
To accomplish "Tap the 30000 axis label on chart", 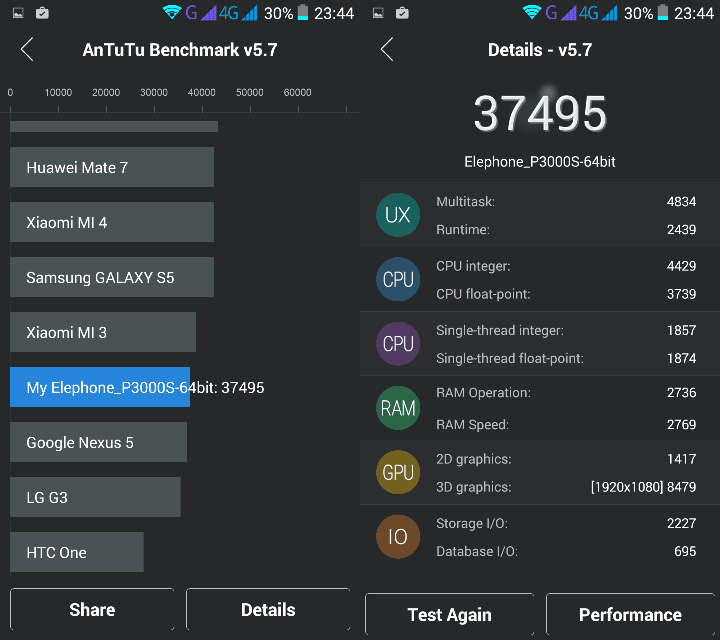I will click(x=154, y=93).
